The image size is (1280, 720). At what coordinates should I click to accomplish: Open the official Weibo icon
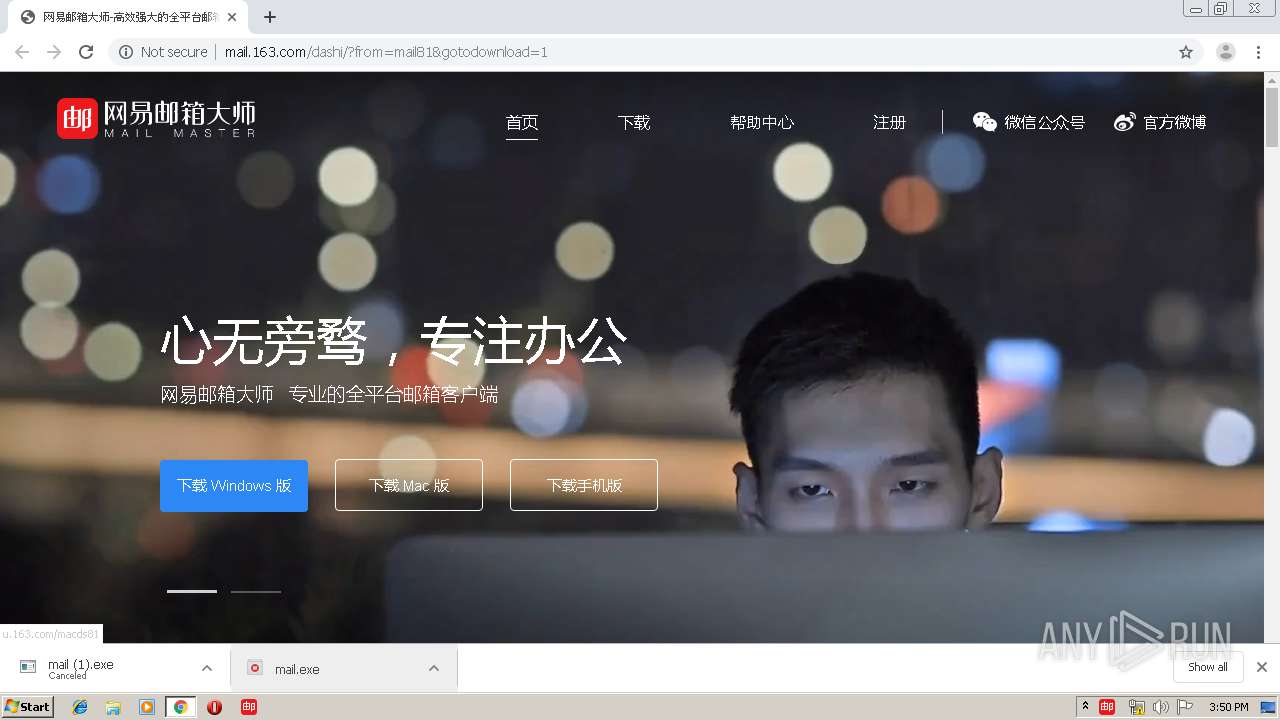point(1125,122)
